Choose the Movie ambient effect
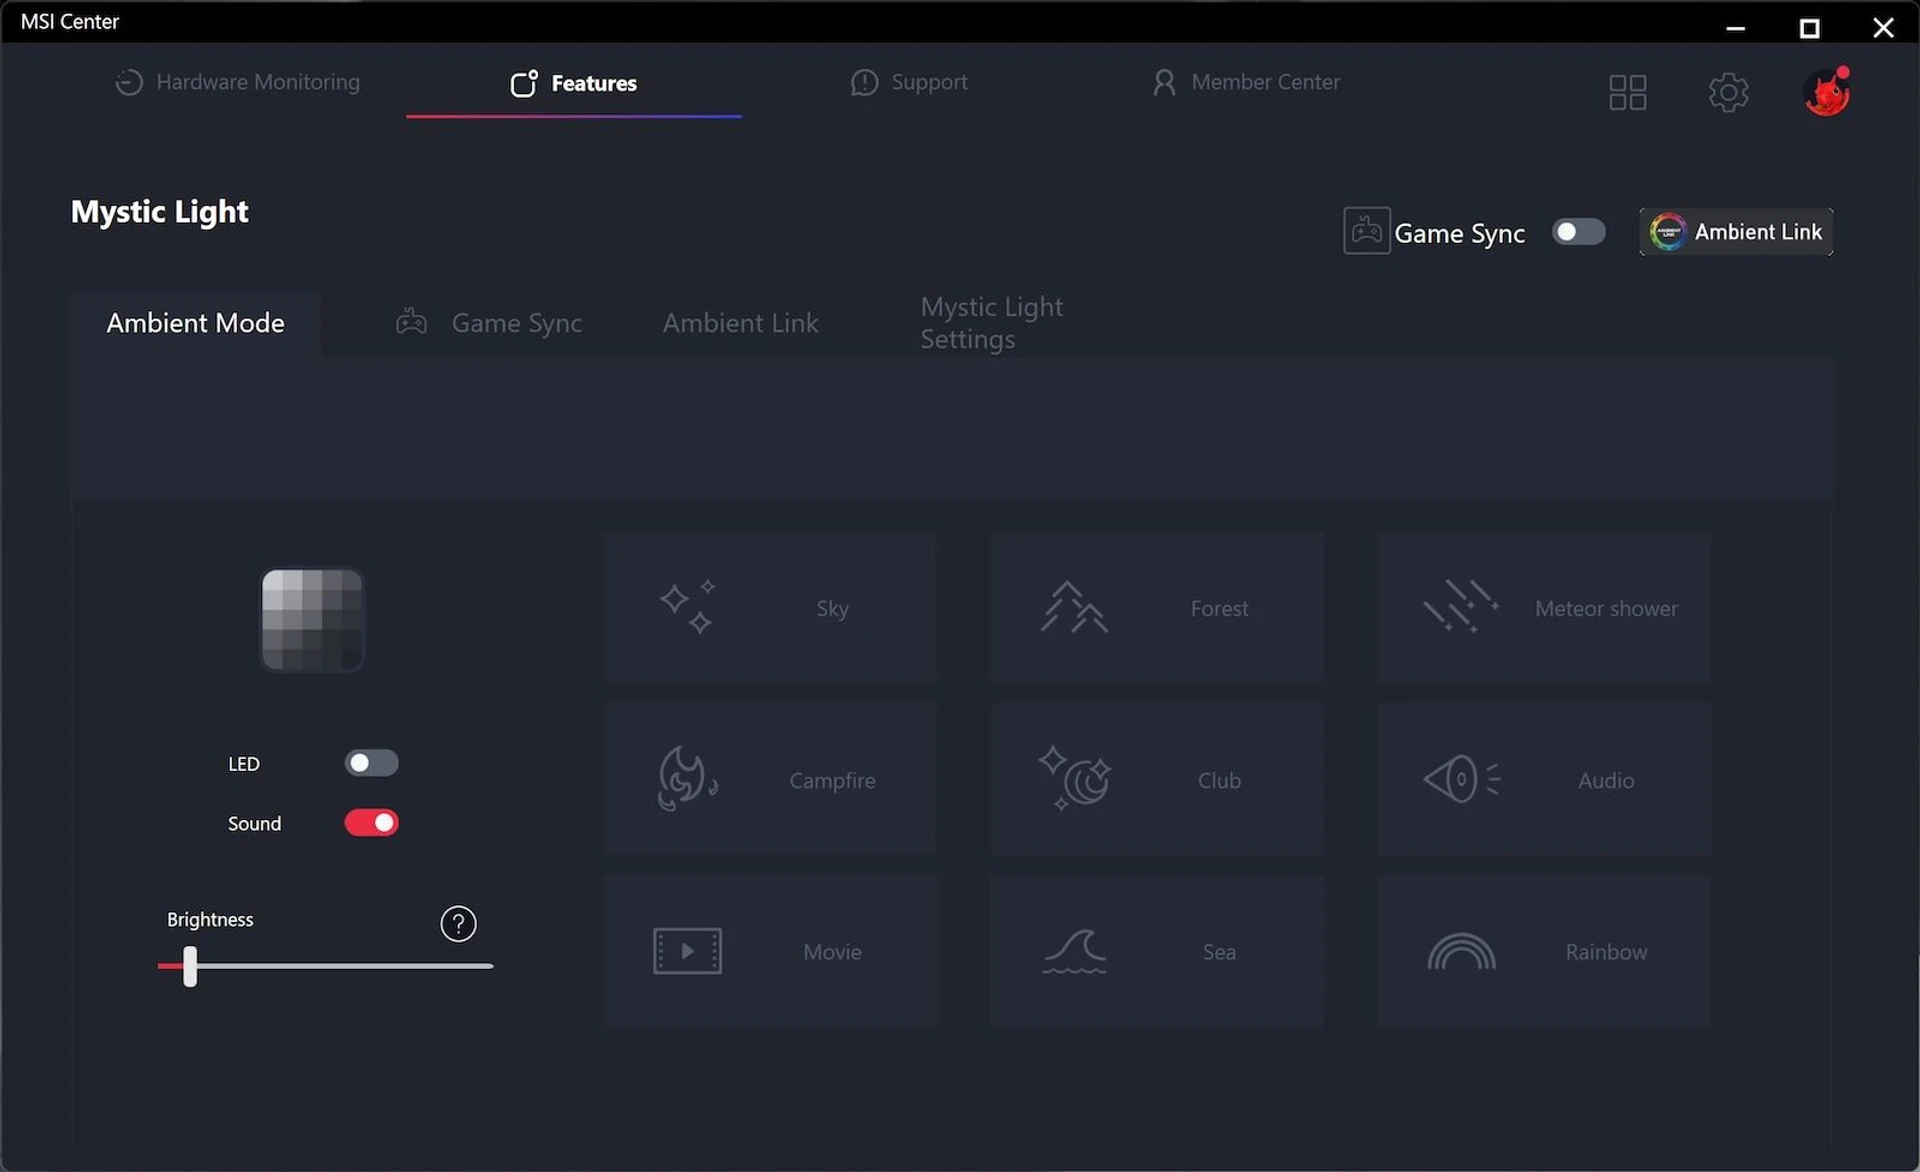1920x1172 pixels. click(x=770, y=951)
